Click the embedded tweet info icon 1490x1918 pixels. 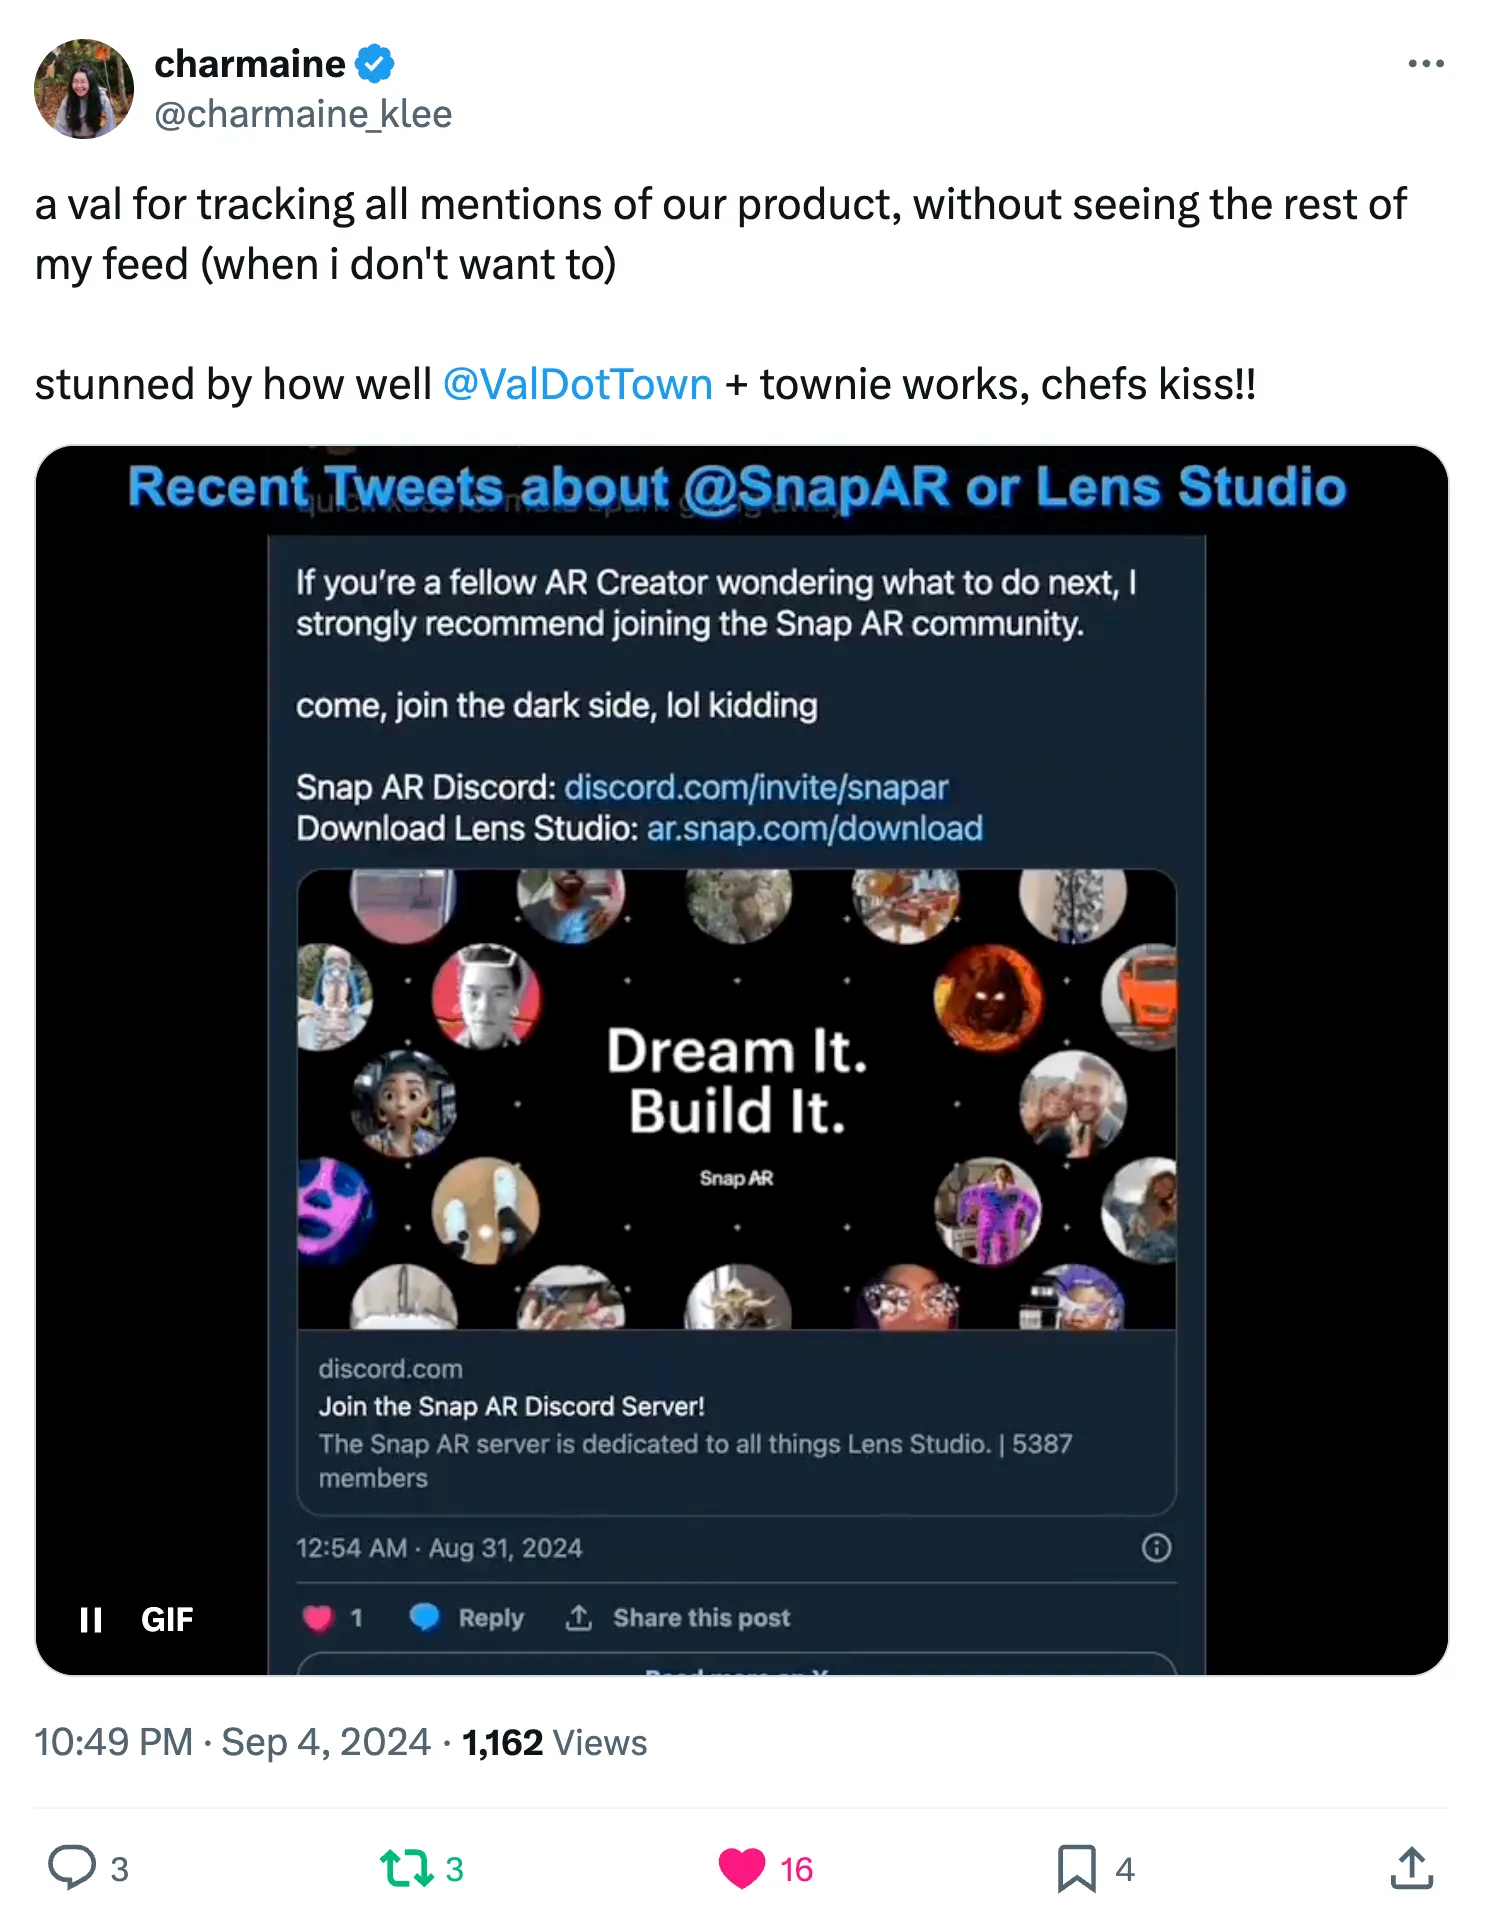[1156, 1548]
